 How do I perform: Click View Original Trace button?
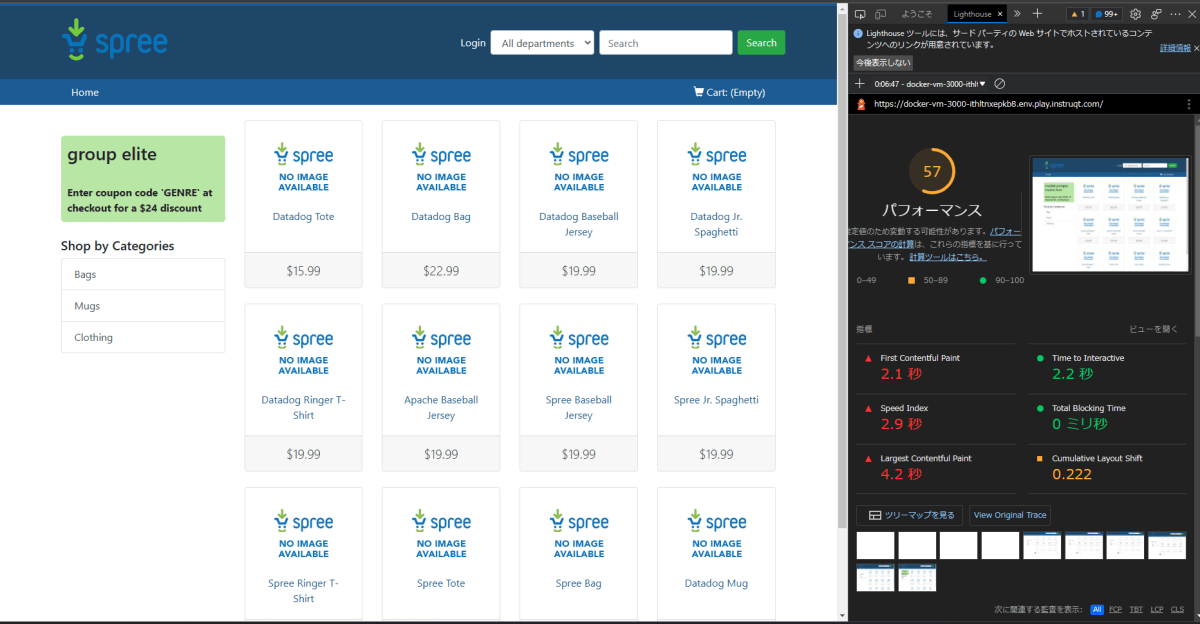click(1010, 515)
